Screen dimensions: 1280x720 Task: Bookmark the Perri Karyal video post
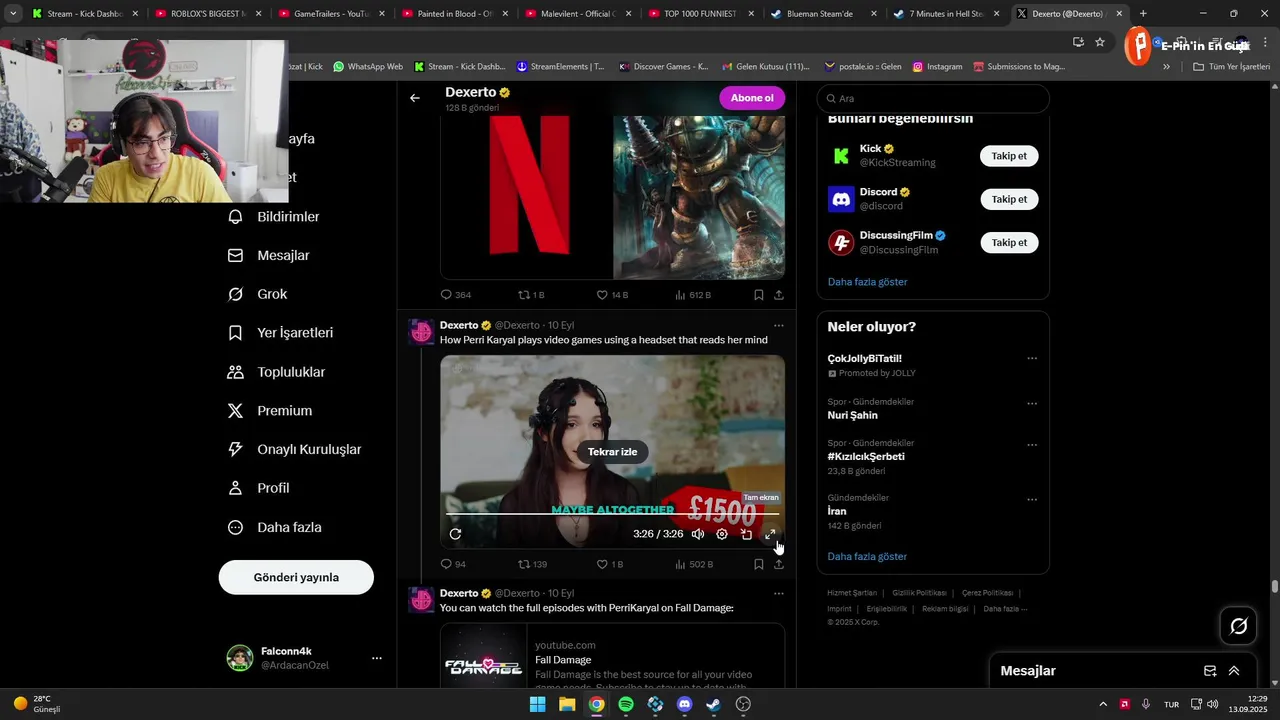click(759, 564)
